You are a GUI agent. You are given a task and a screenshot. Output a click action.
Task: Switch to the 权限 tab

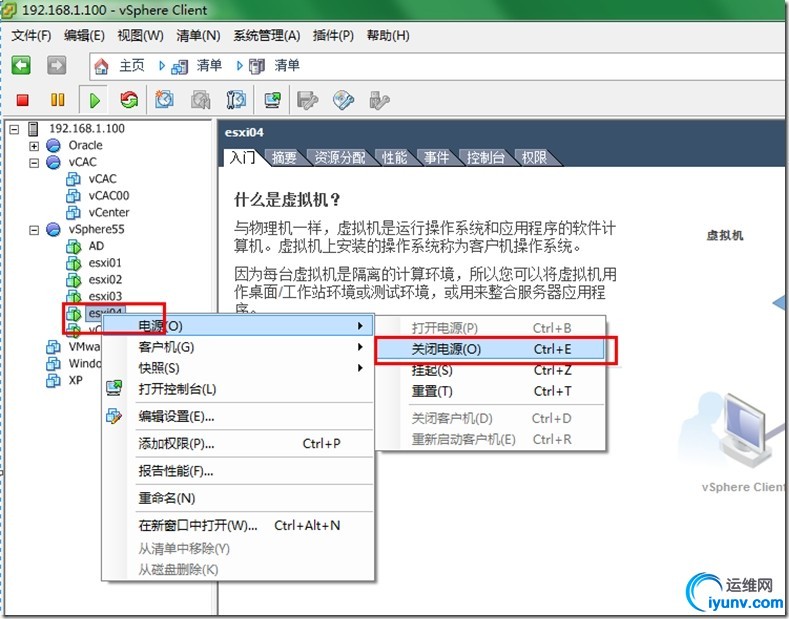[534, 158]
